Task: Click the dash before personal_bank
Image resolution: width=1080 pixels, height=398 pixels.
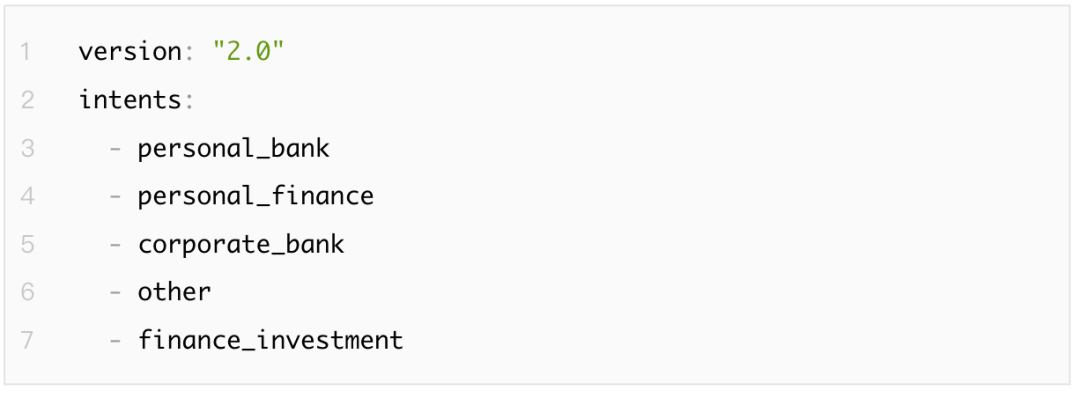Action: [115, 149]
